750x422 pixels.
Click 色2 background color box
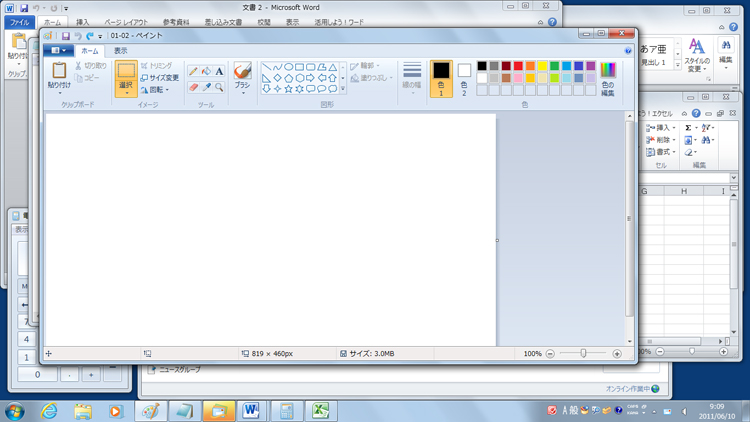464,79
